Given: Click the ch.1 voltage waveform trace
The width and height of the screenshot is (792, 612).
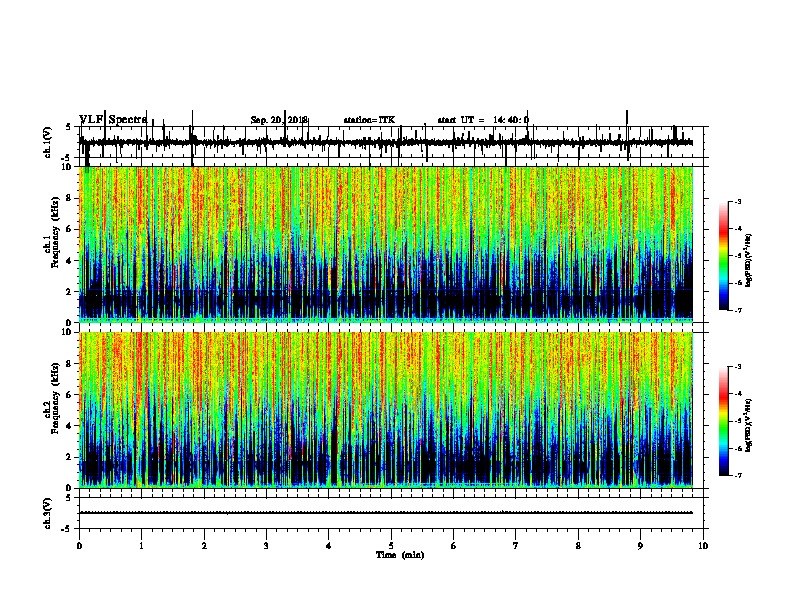Looking at the screenshot, I should [x=386, y=143].
